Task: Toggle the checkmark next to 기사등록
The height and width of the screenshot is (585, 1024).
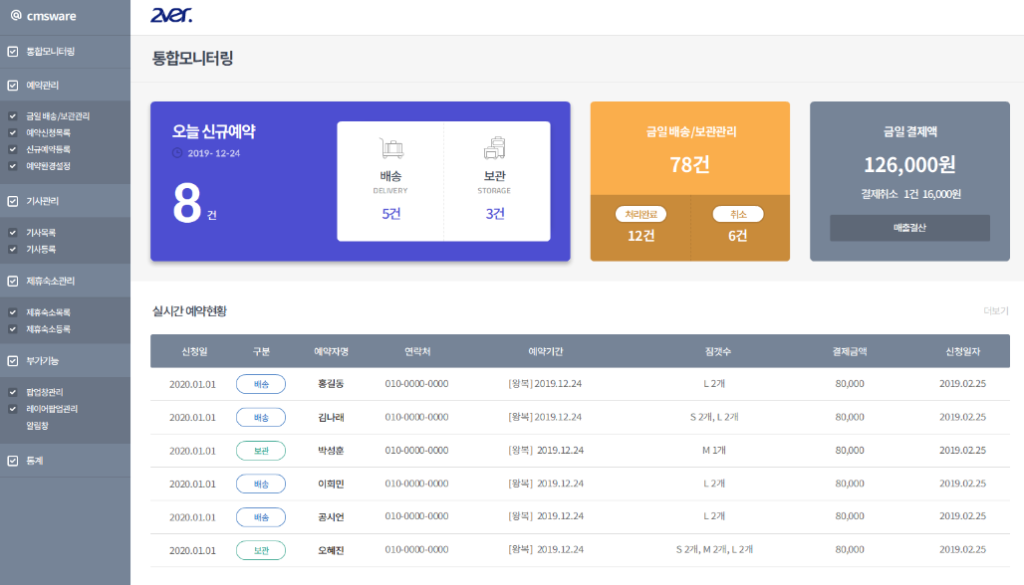Action: 12,249
